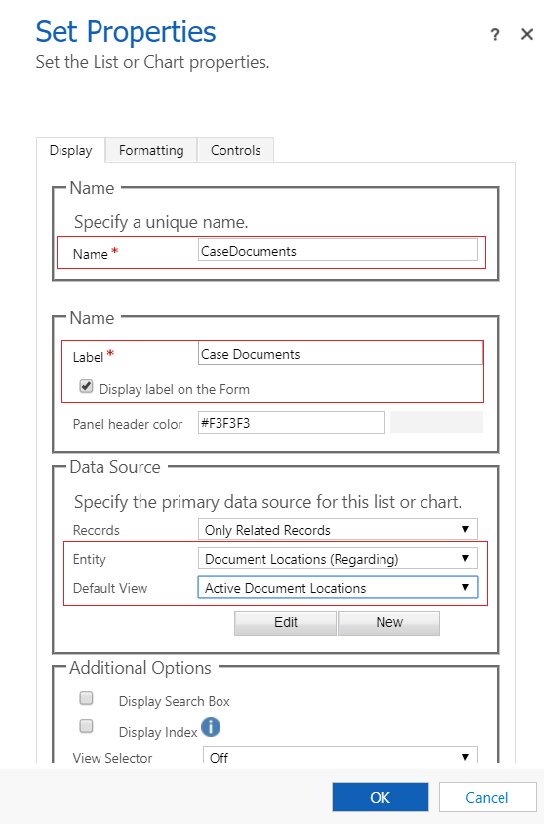Click the Edit view button
Viewport: 544px width, 824px height.
point(285,623)
